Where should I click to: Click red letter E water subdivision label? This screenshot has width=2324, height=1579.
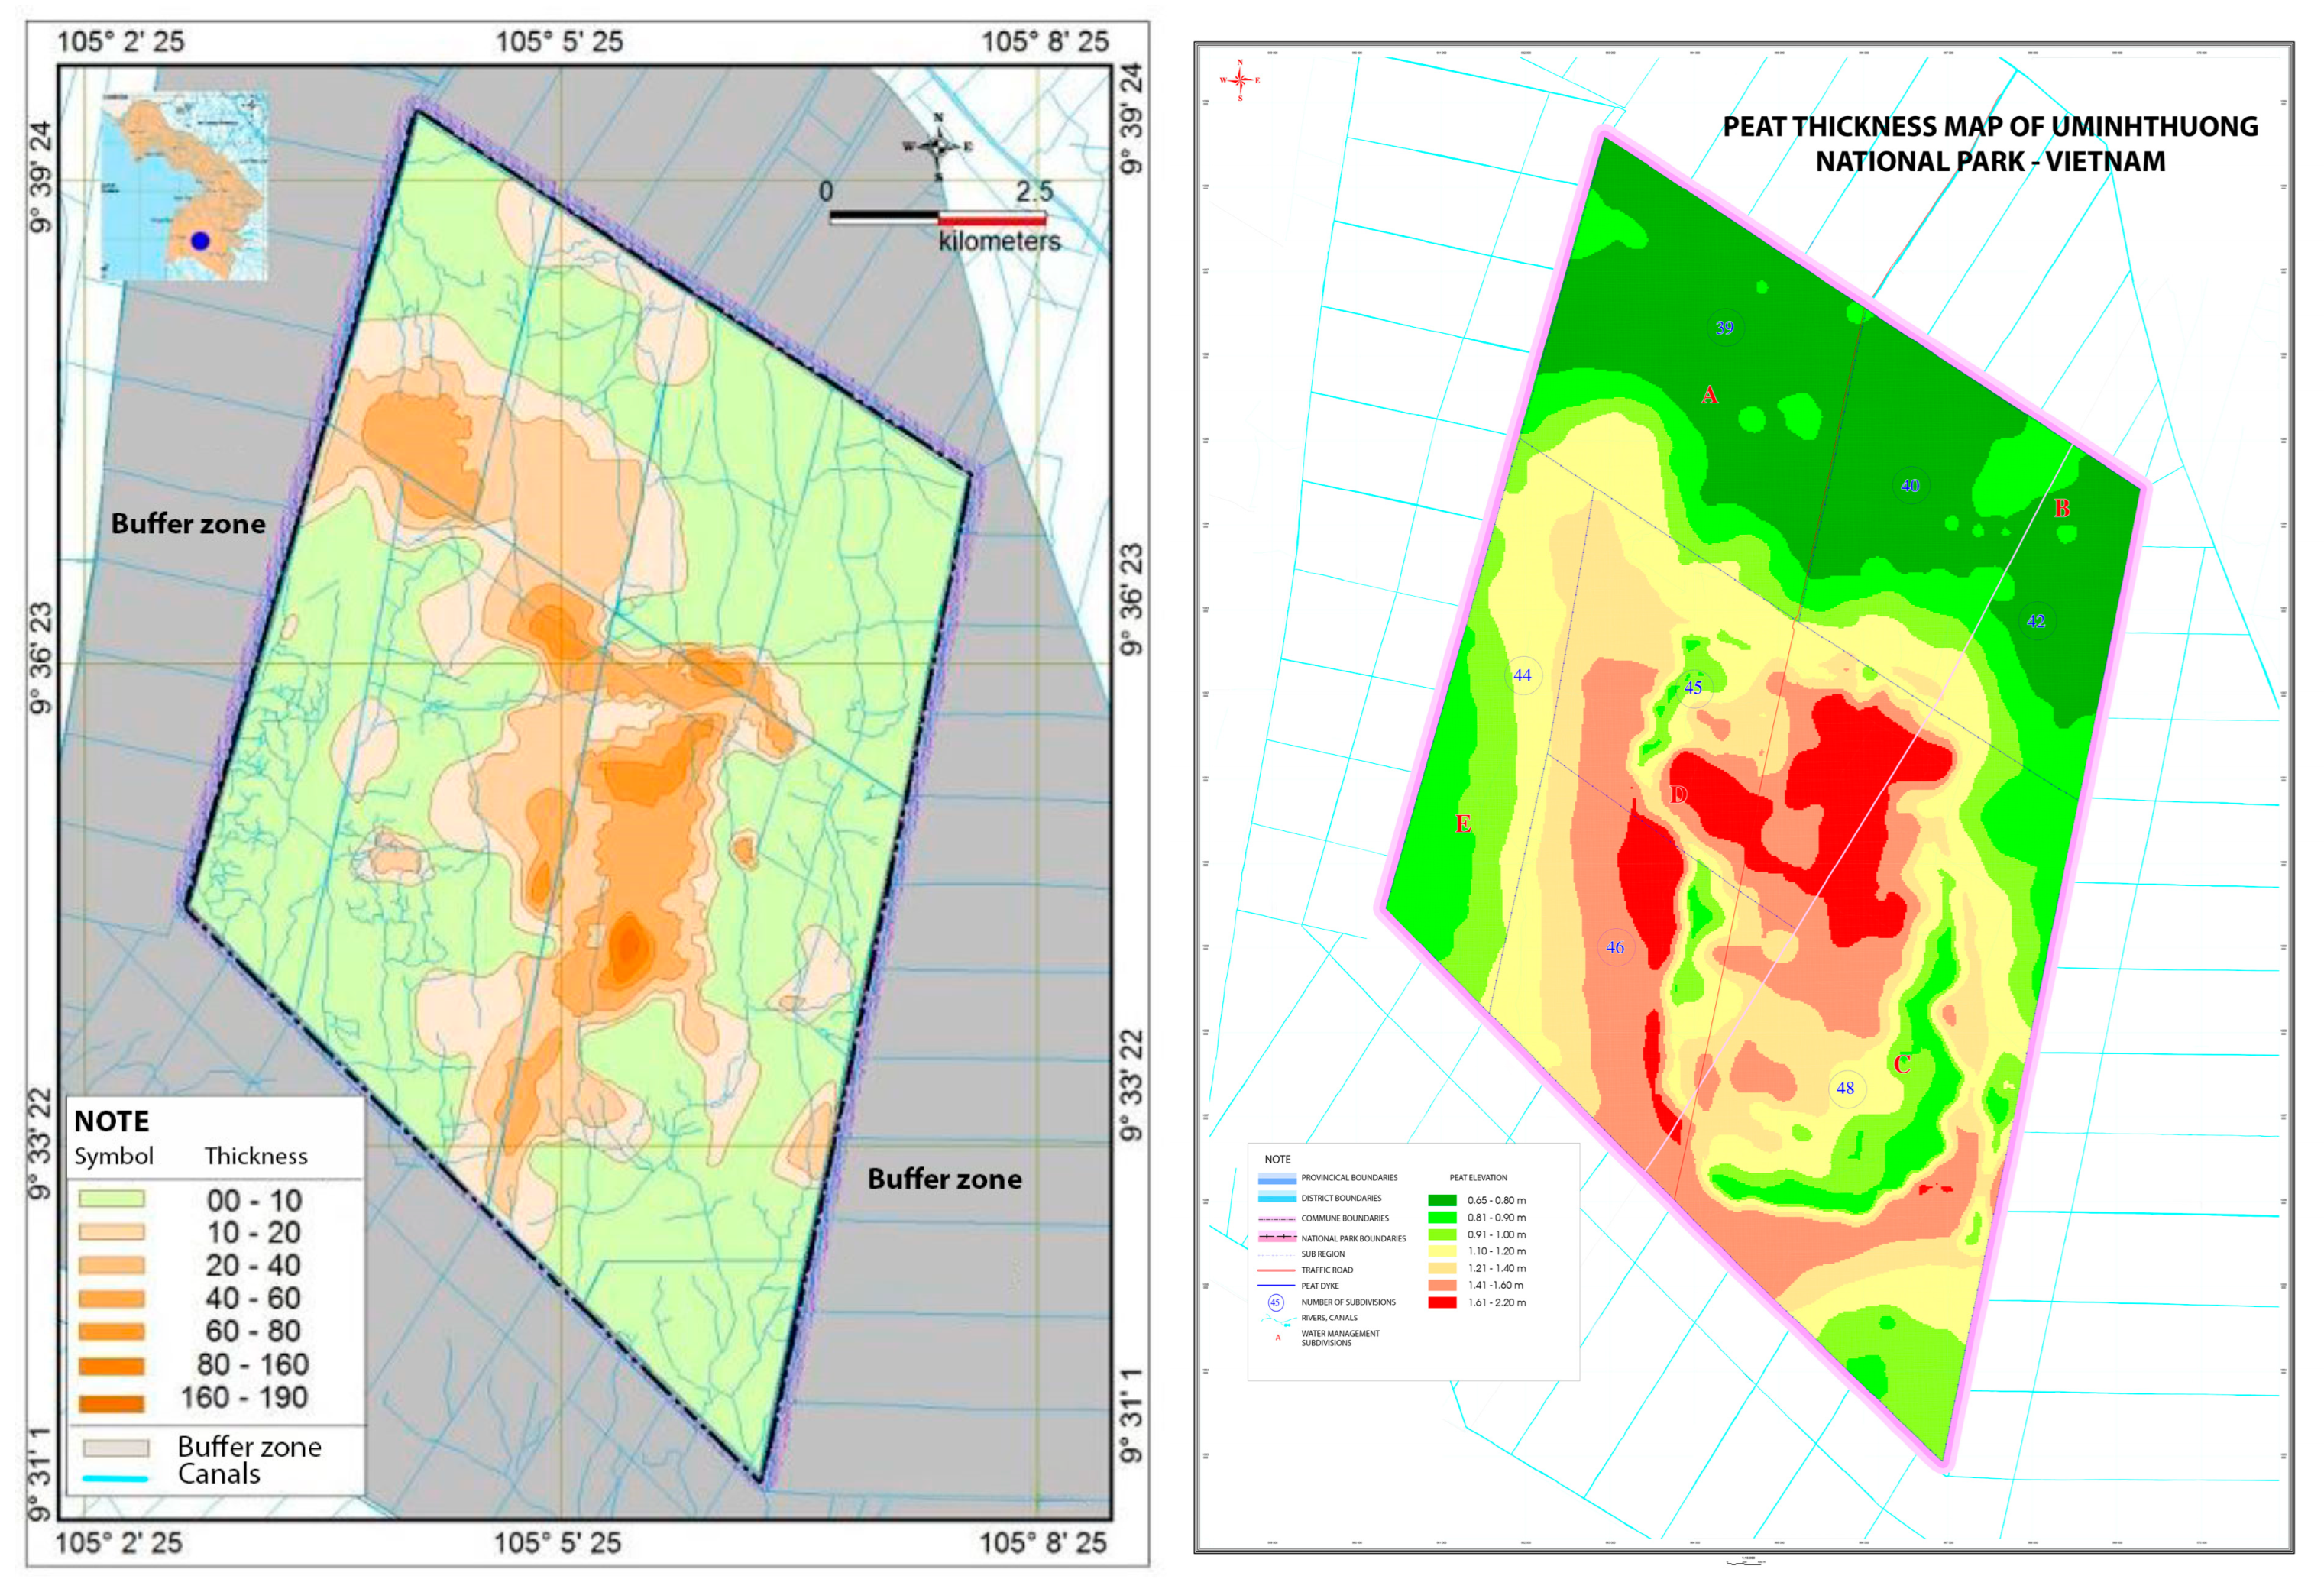1463,824
